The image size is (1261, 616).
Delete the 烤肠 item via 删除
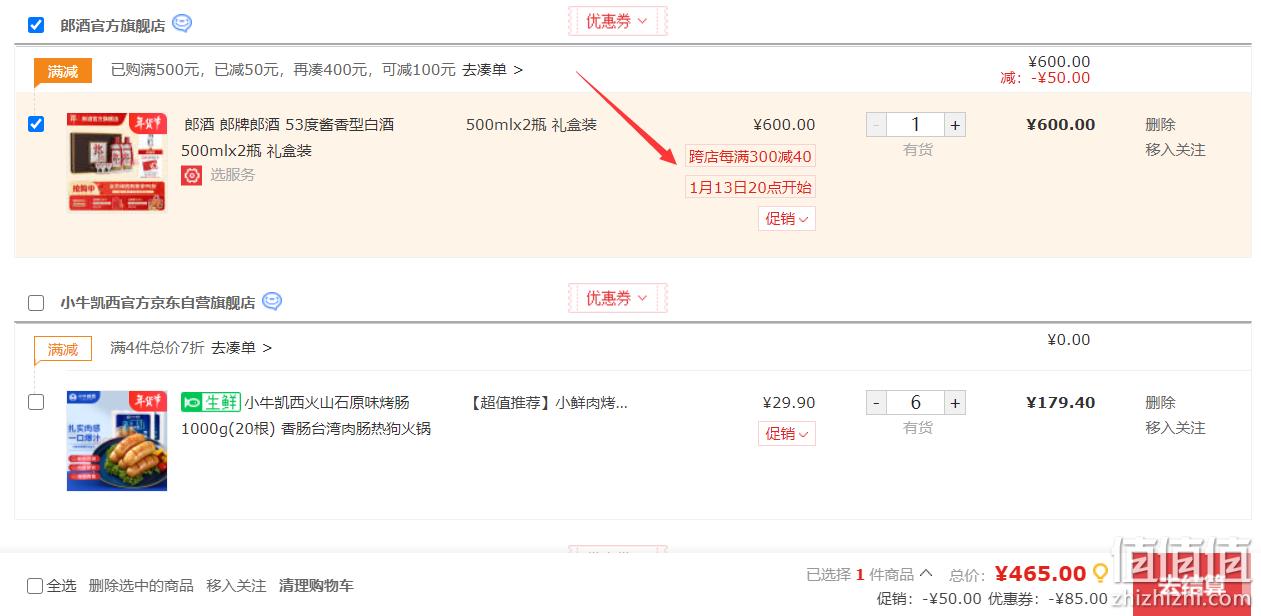click(1160, 402)
